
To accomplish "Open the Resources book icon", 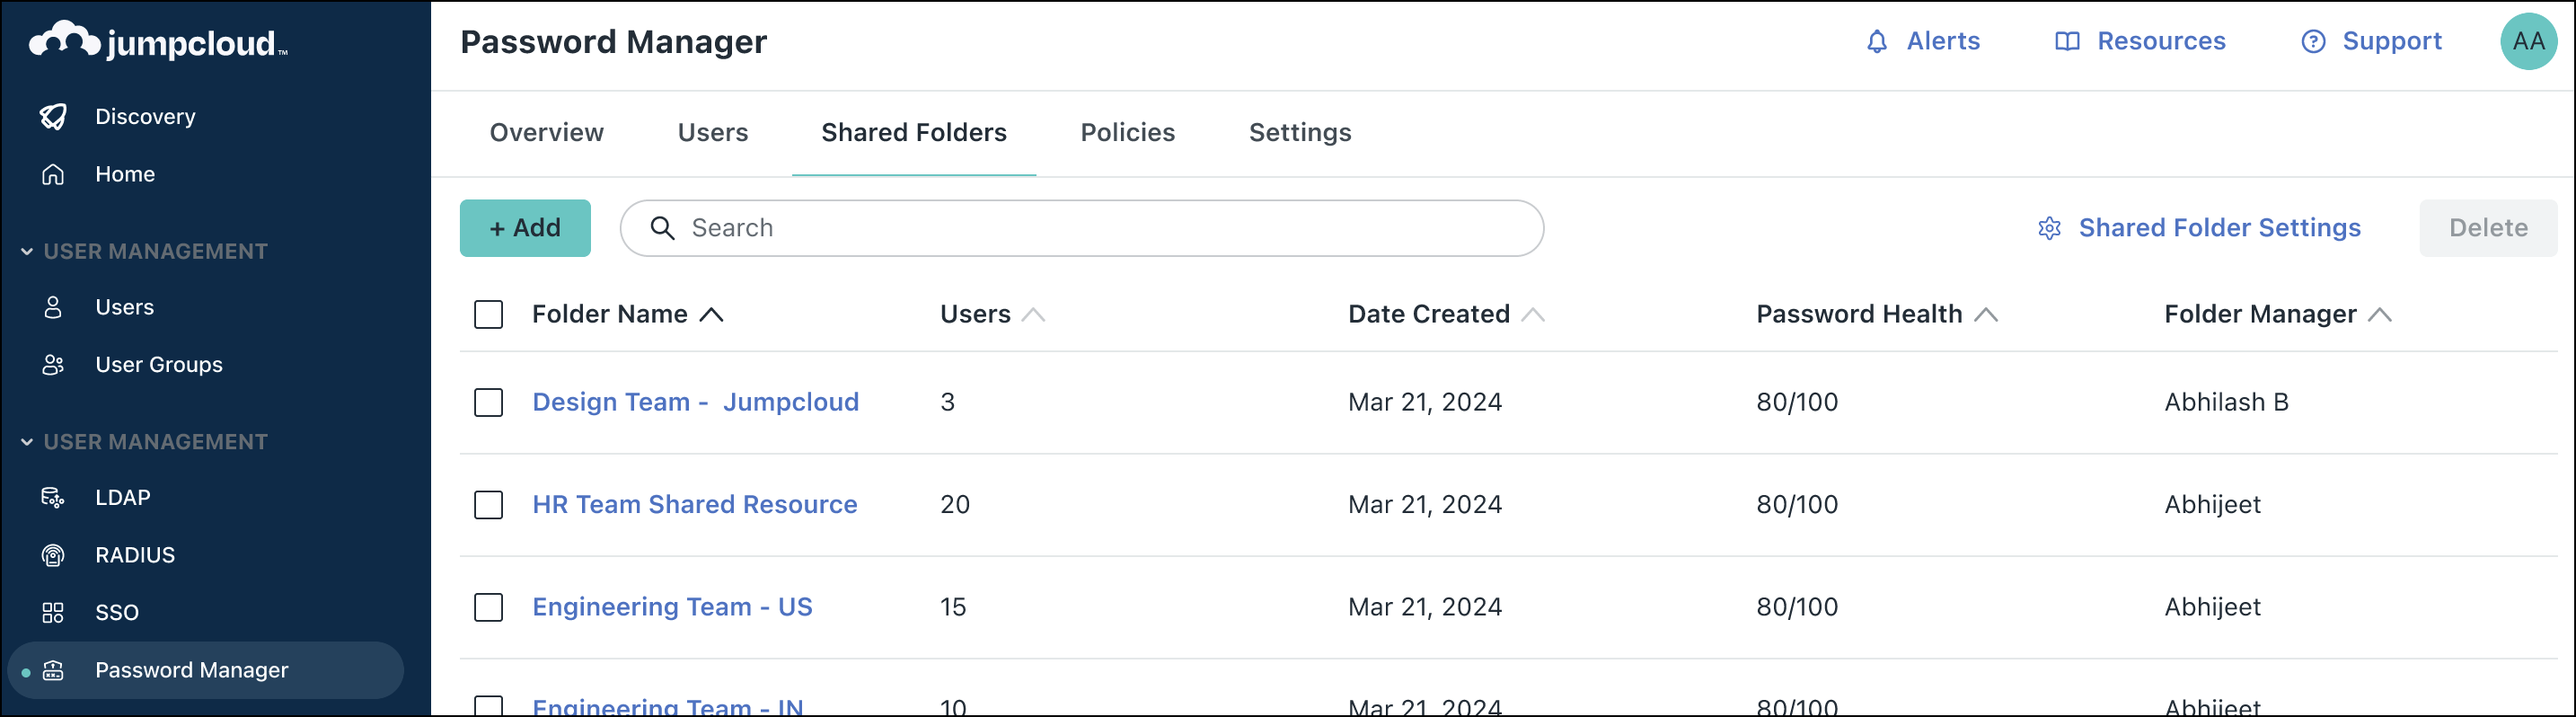I will click(x=2067, y=42).
